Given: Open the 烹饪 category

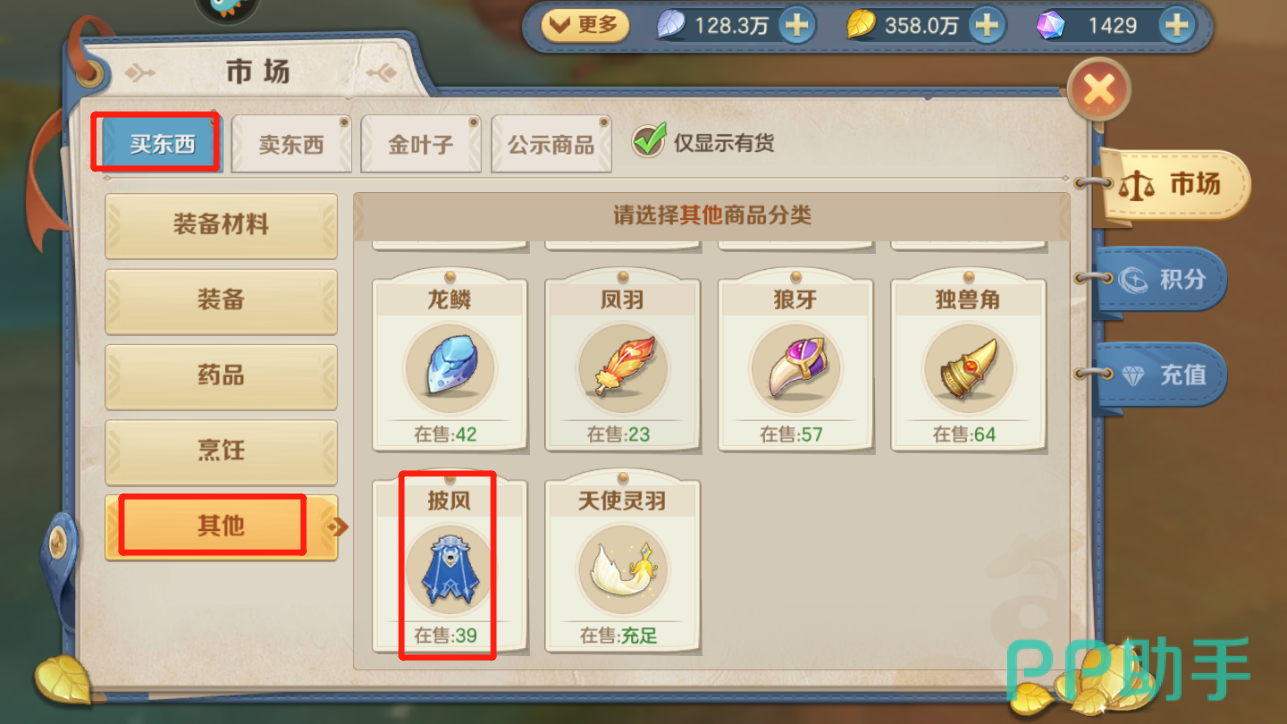Looking at the screenshot, I should pyautogui.click(x=221, y=451).
